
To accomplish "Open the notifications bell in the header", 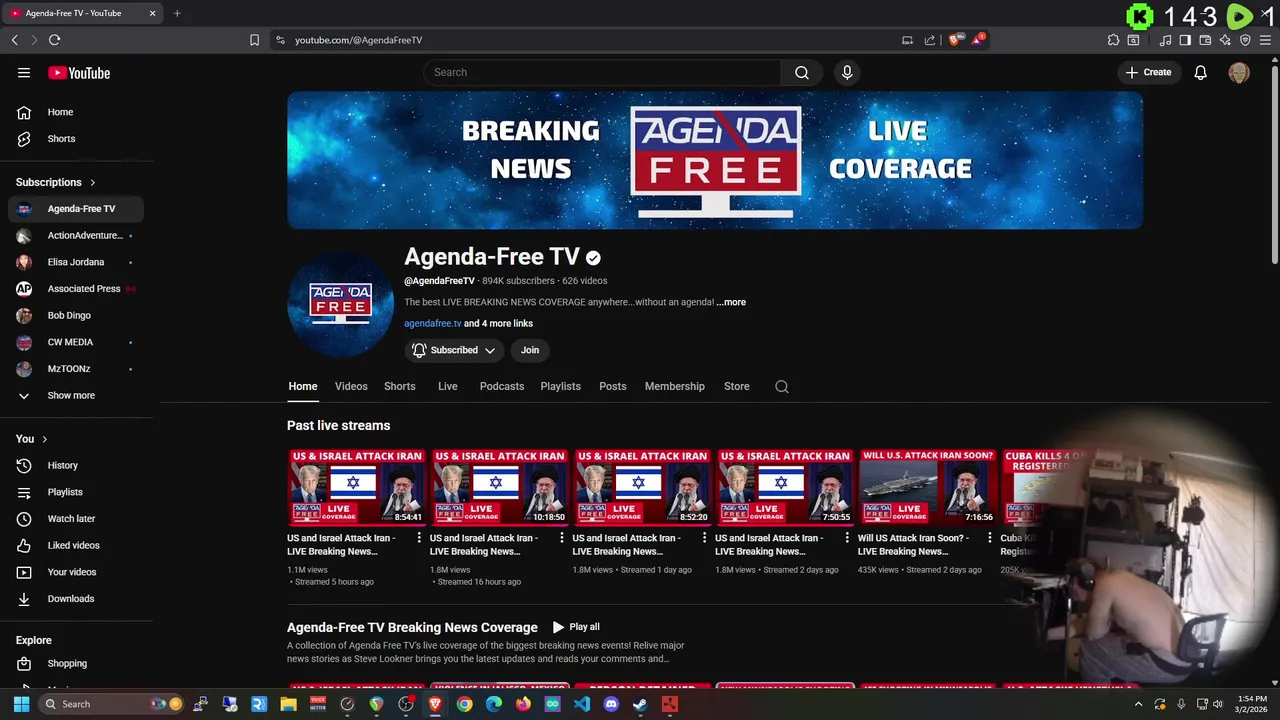I will click(1201, 72).
